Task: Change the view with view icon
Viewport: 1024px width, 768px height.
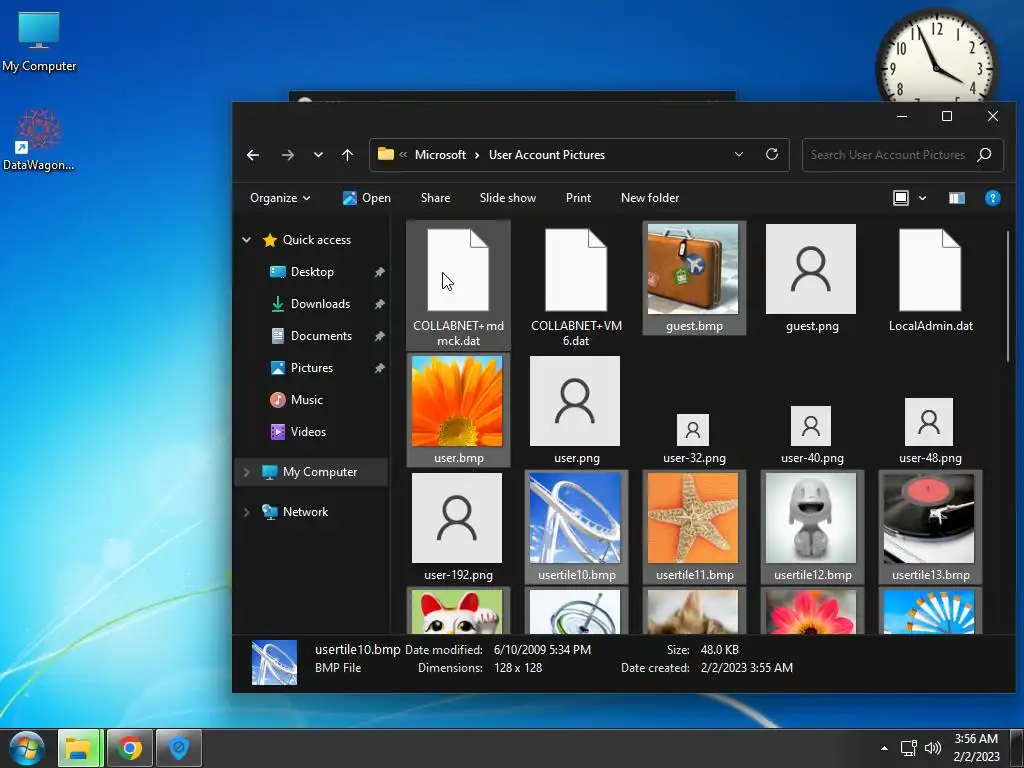Action: coord(901,198)
